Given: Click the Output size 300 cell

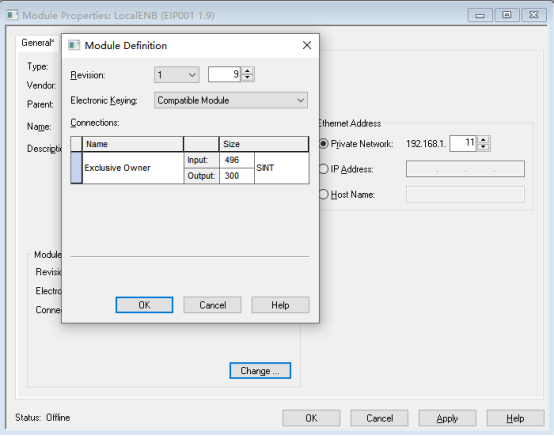Looking at the screenshot, I should (x=236, y=176).
